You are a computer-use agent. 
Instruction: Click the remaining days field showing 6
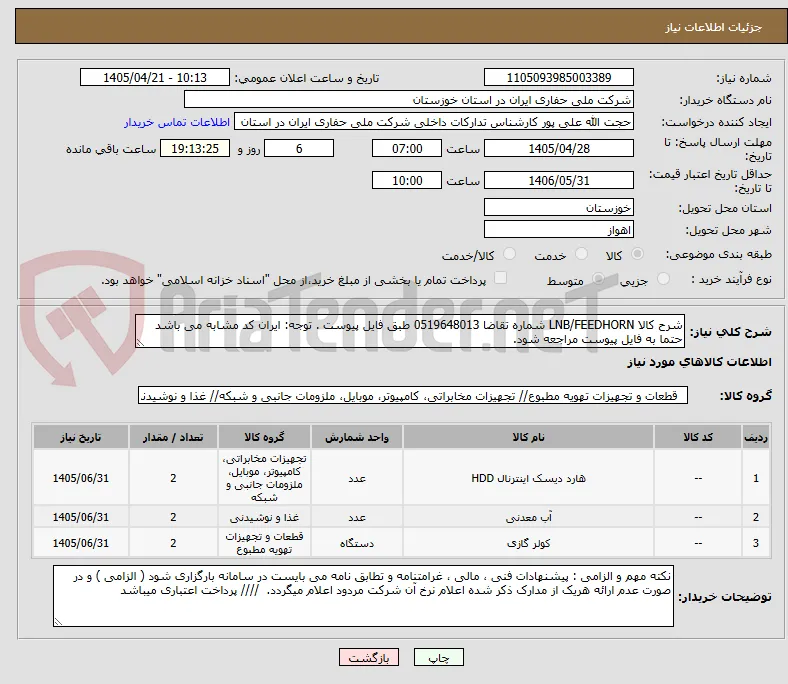coord(299,148)
